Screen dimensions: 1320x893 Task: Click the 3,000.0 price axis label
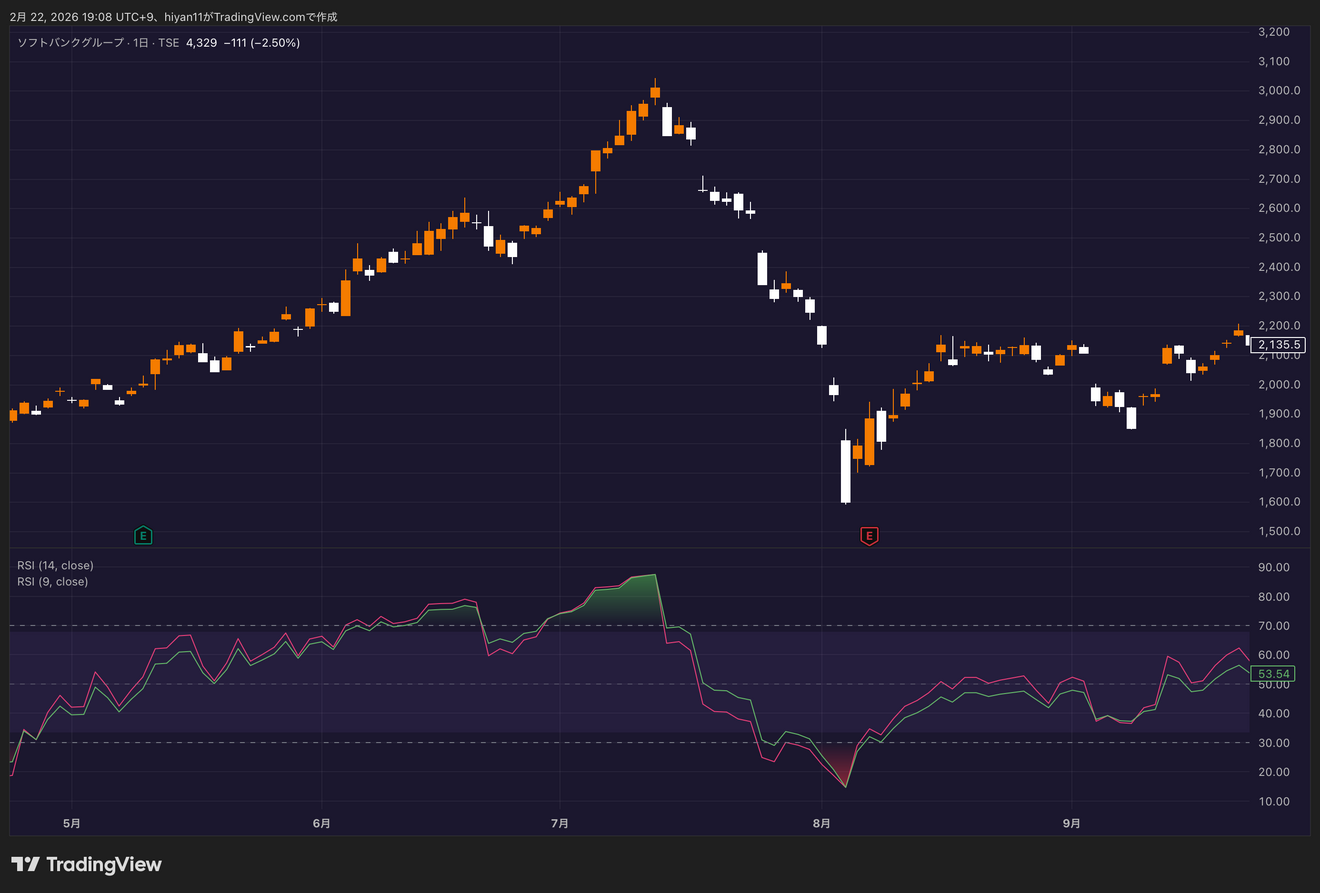click(1279, 91)
